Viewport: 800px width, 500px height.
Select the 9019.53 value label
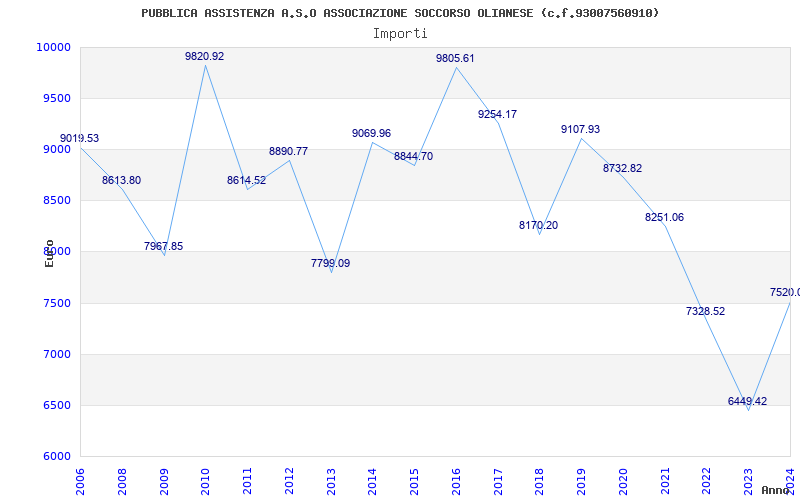pyautogui.click(x=80, y=139)
